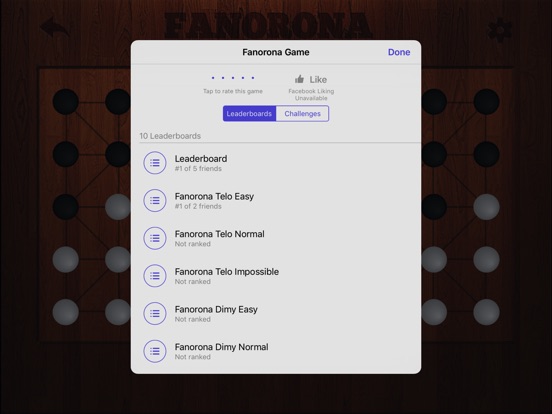Viewport: 552px width, 414px height.
Task: Select the bottom-right white piece on the board
Action: 486,312
